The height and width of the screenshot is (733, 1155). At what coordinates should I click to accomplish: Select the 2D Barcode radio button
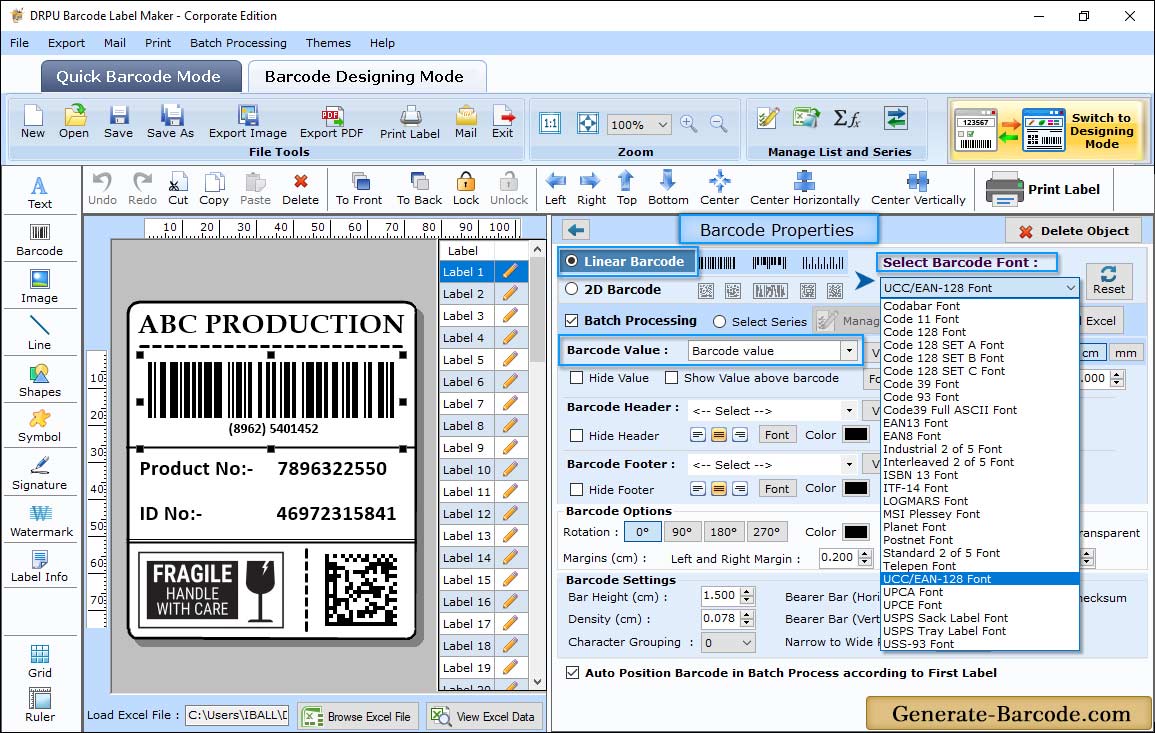pos(572,289)
